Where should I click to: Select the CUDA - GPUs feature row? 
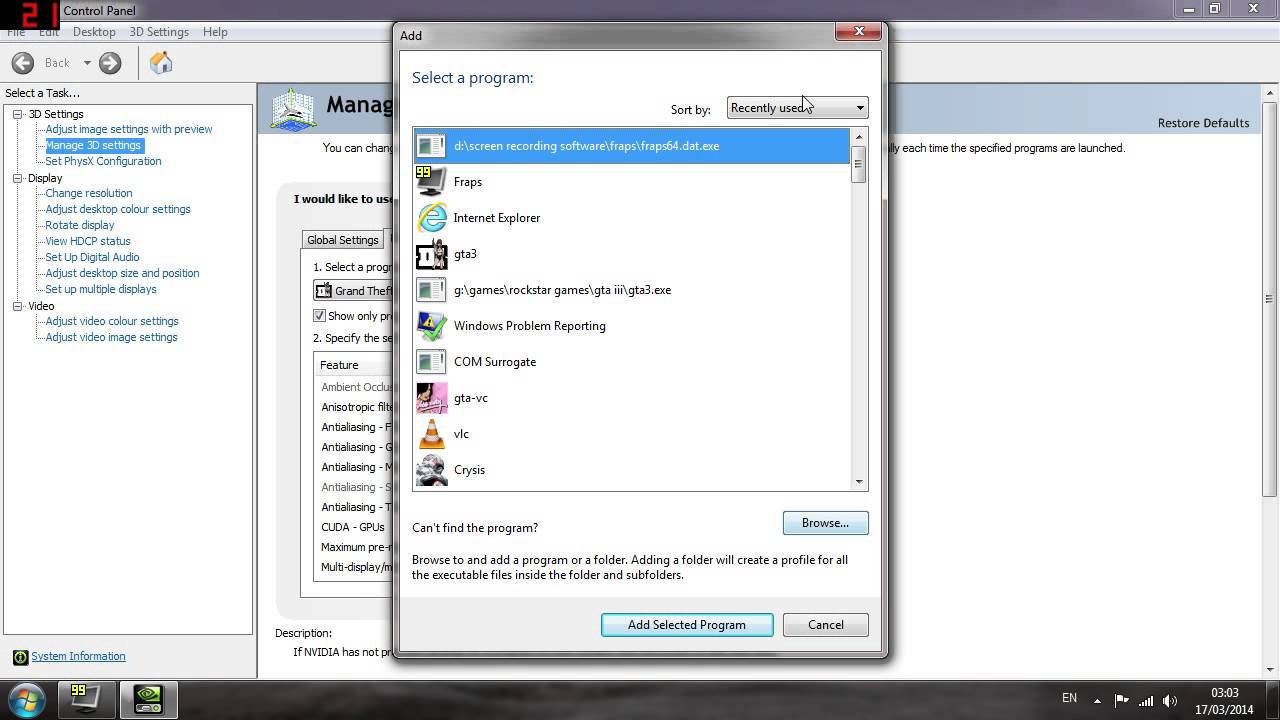coord(353,527)
